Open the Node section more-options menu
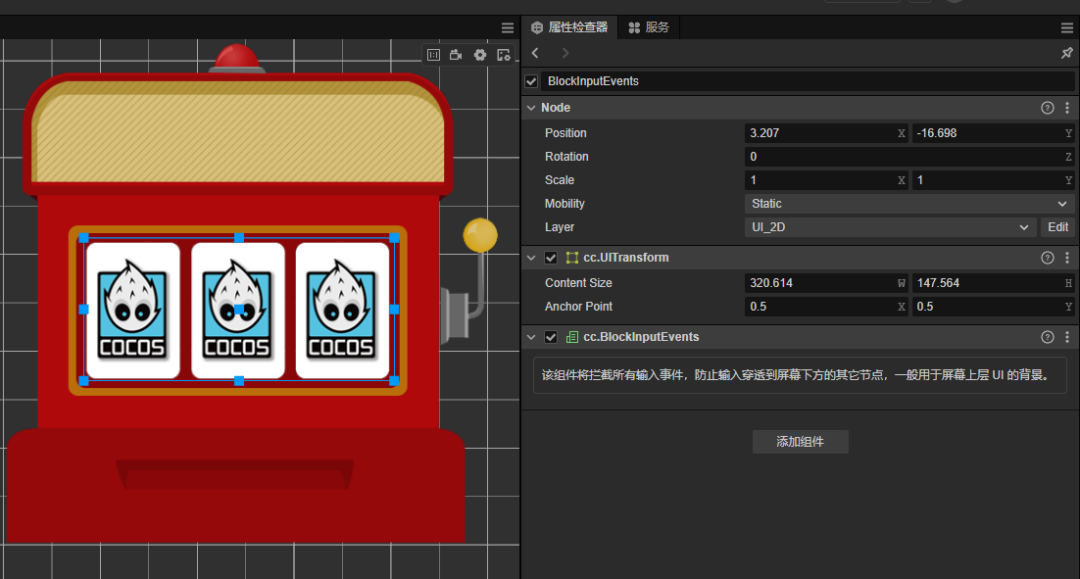The height and width of the screenshot is (579, 1080). [1068, 108]
